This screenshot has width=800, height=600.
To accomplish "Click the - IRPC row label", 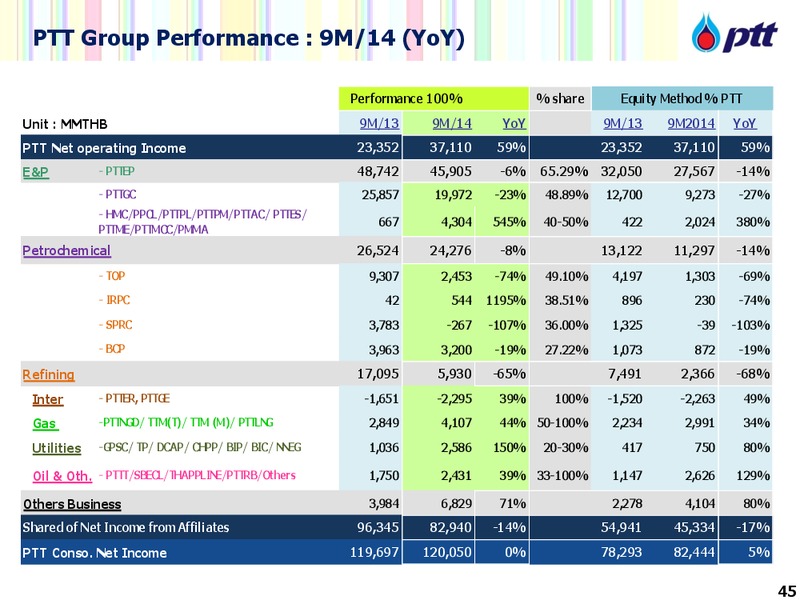I will 114,300.
